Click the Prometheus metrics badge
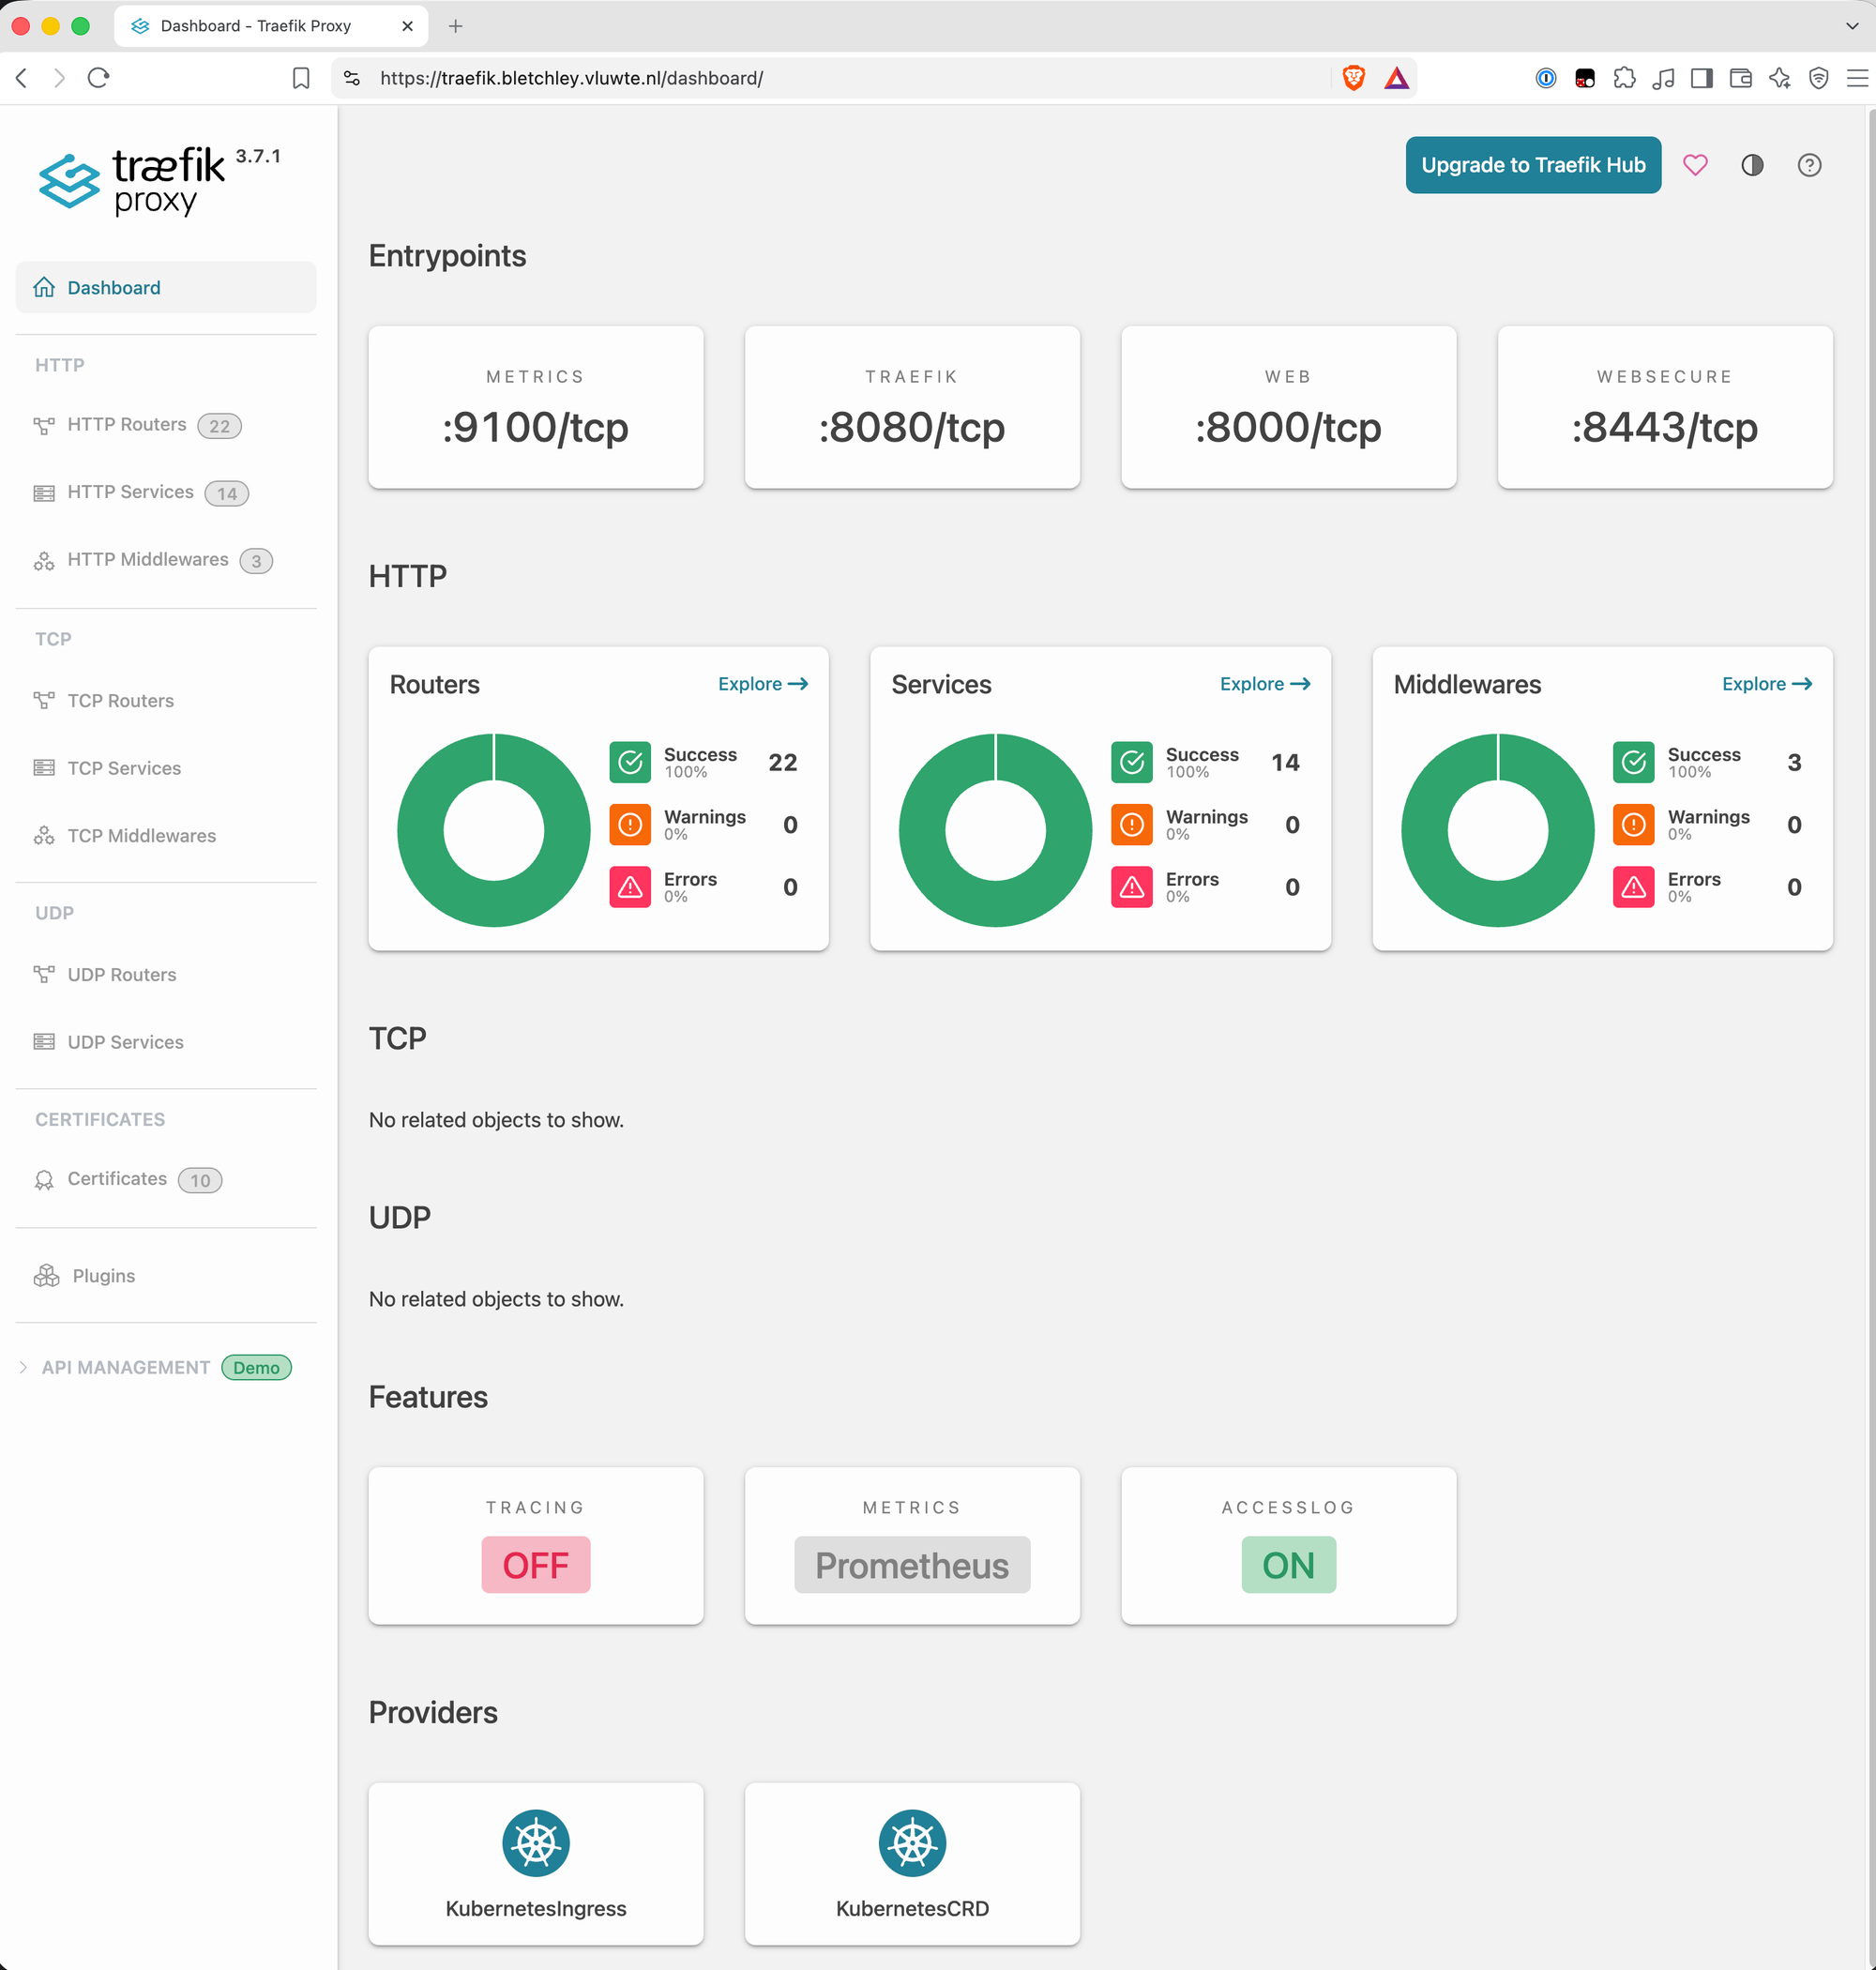The image size is (1876, 1970). (x=912, y=1565)
